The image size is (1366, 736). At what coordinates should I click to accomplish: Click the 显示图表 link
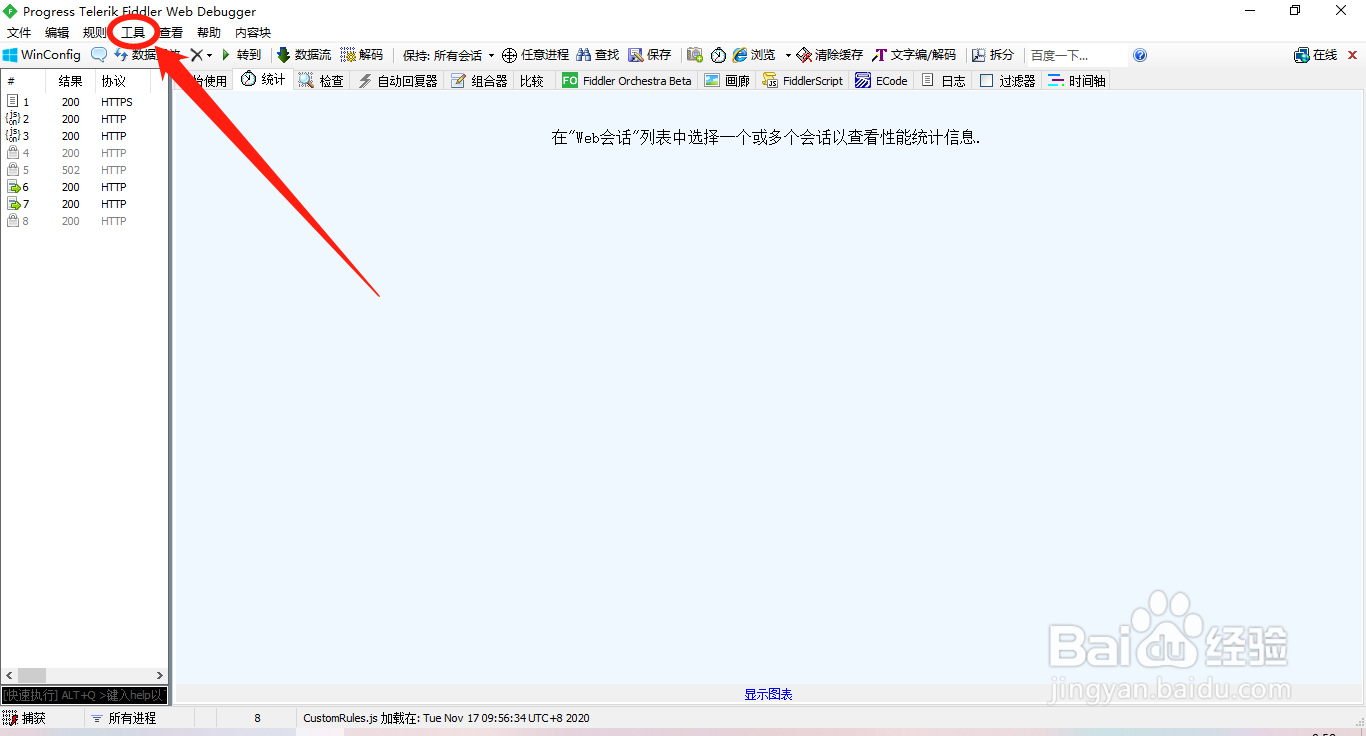(768, 694)
